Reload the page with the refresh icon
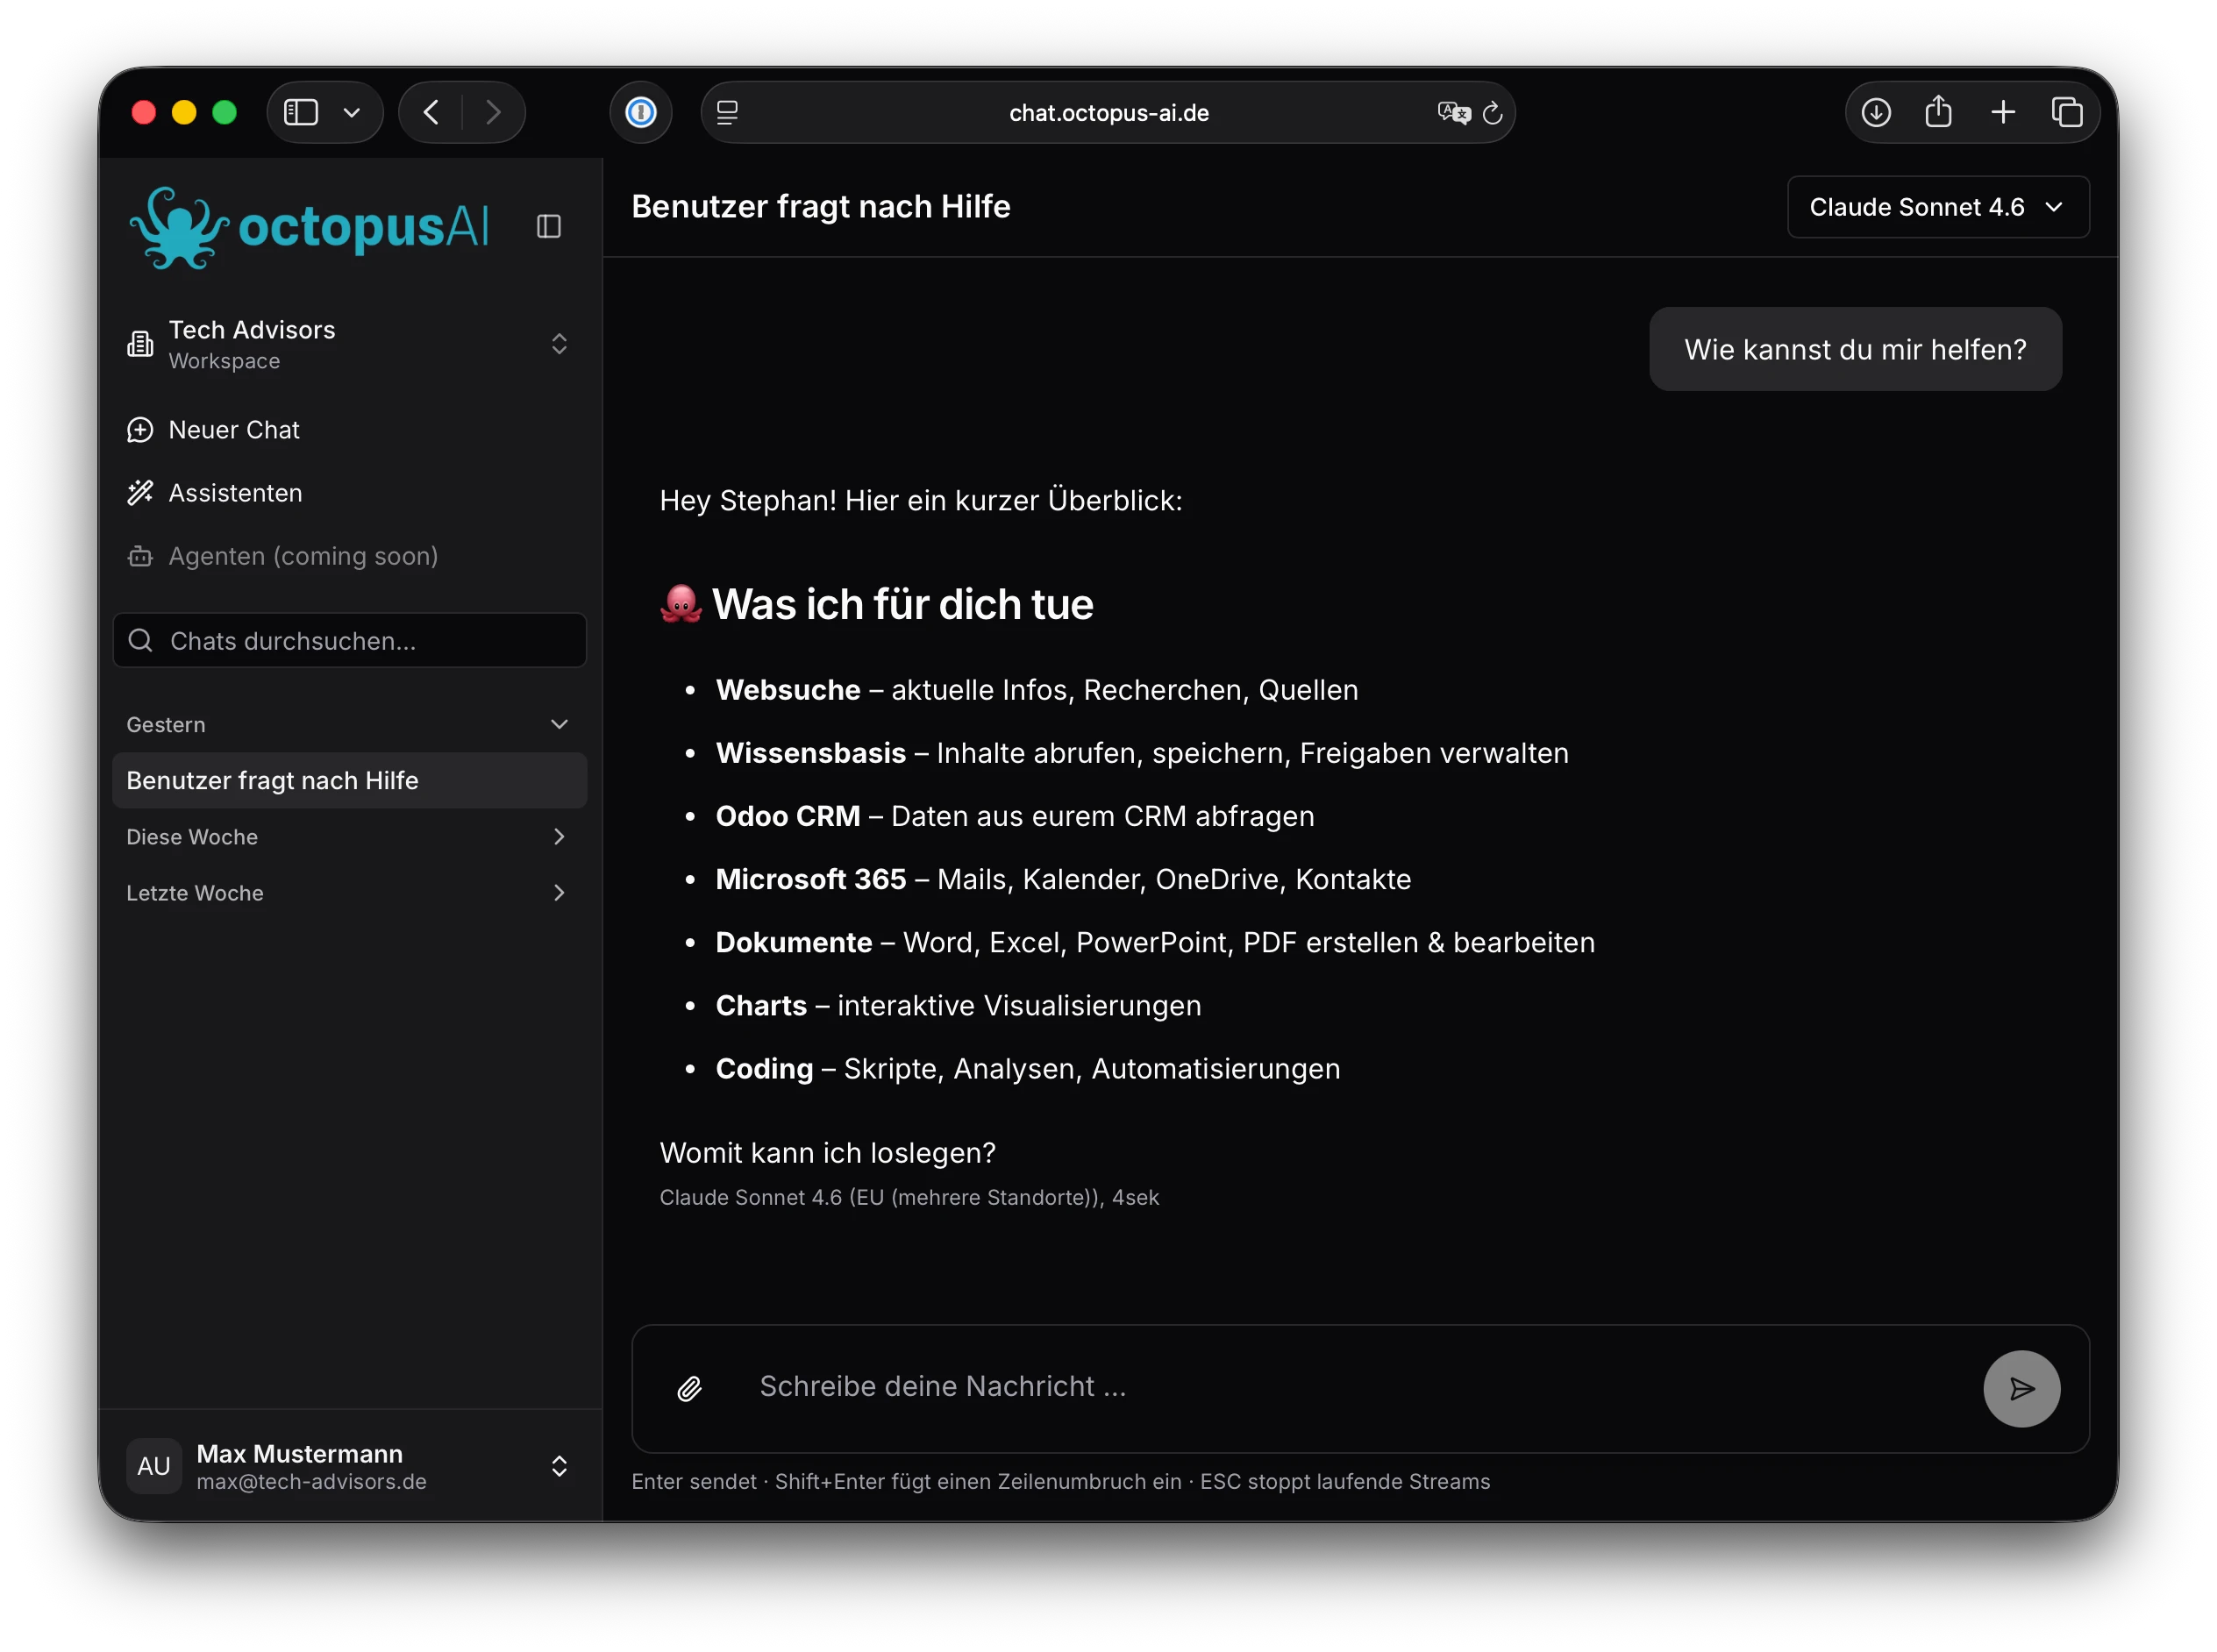 [1493, 112]
